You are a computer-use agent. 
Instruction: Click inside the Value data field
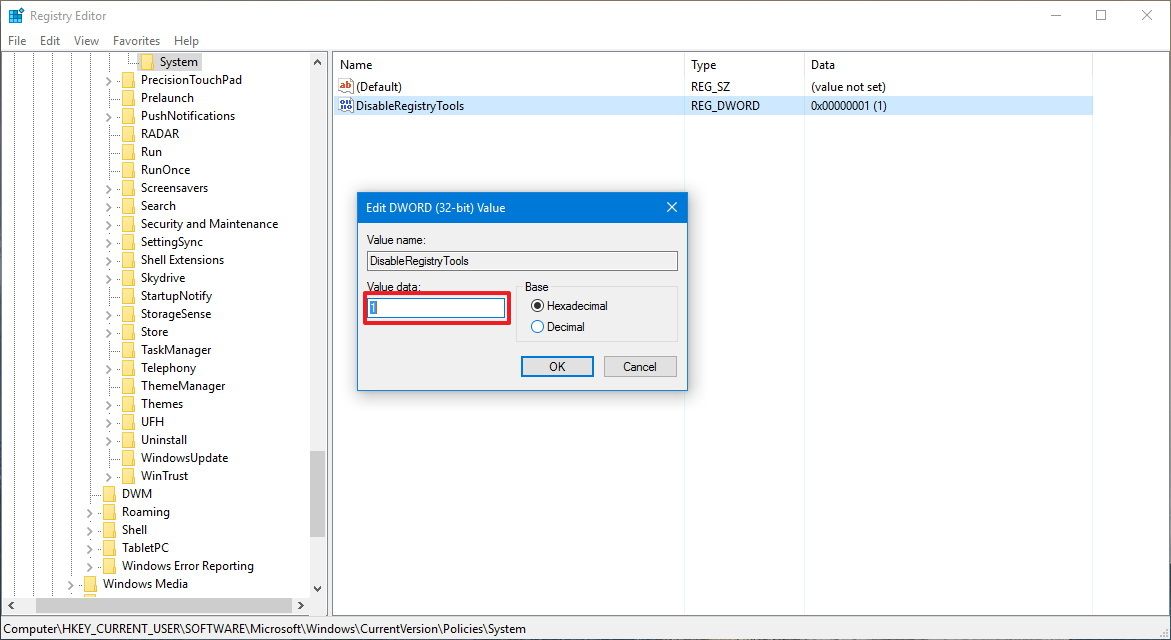pyautogui.click(x=435, y=308)
